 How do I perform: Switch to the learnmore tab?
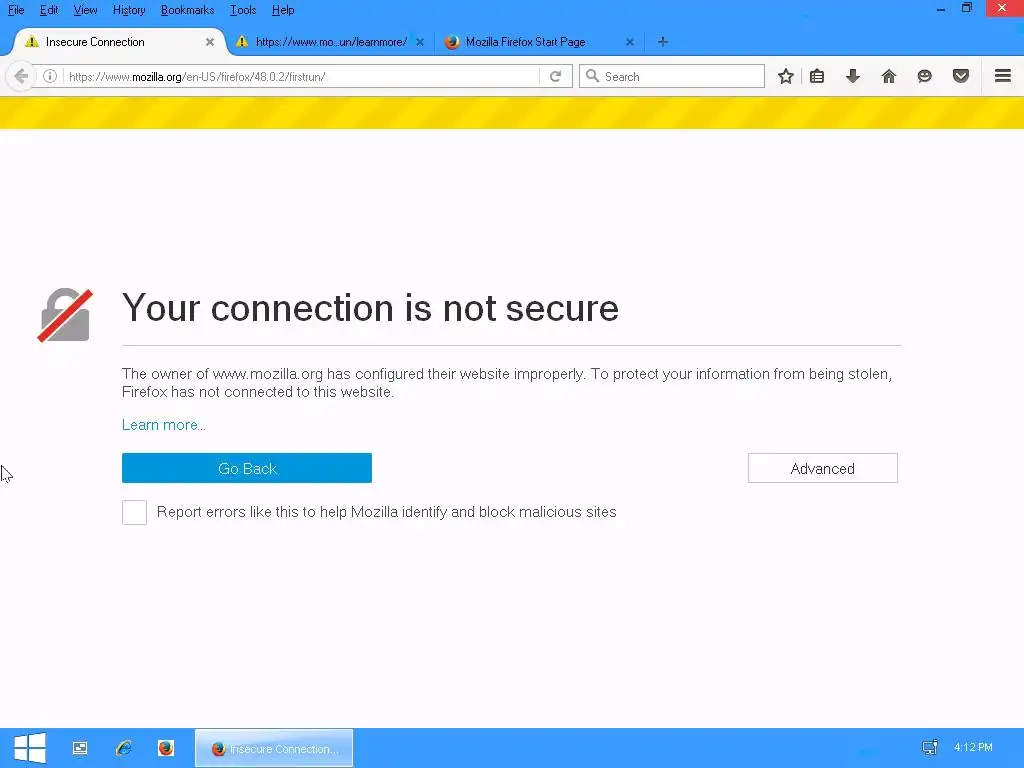tap(330, 42)
